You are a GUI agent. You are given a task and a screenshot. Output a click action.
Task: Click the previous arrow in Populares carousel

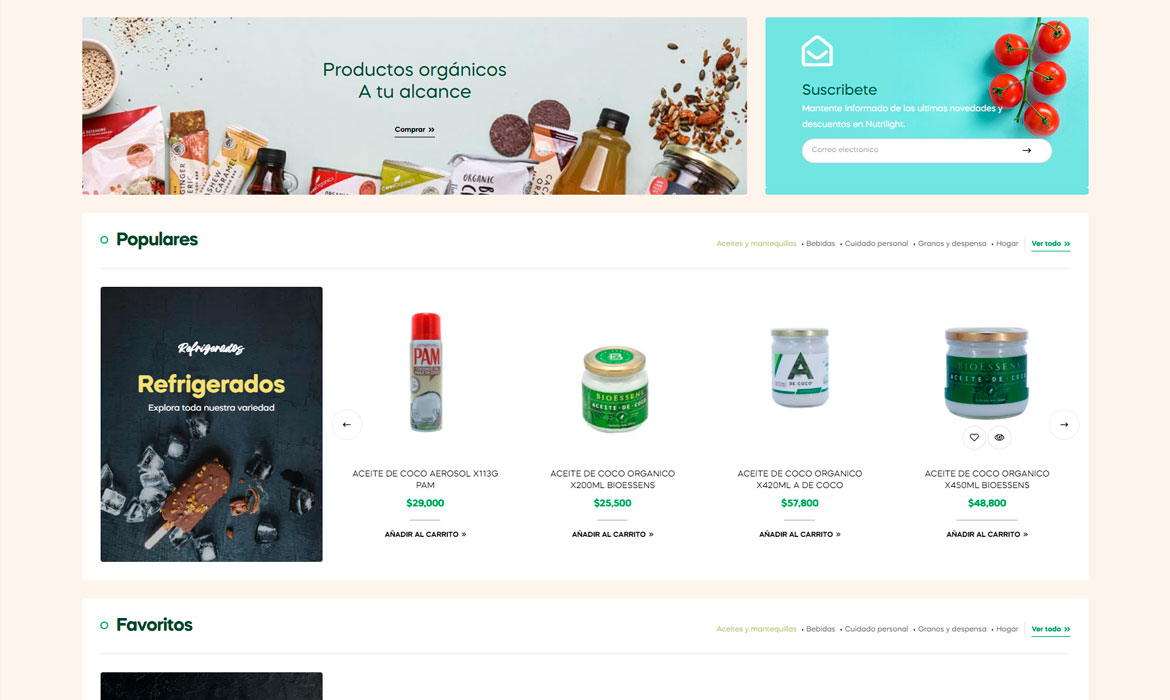(x=346, y=425)
